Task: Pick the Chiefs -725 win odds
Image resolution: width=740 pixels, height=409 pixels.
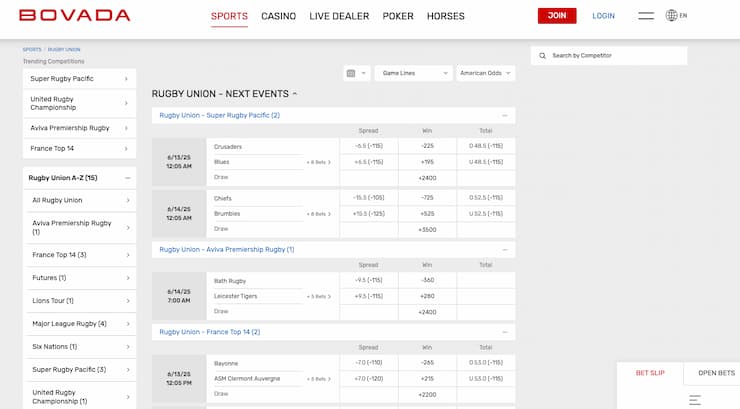Action: (427, 198)
